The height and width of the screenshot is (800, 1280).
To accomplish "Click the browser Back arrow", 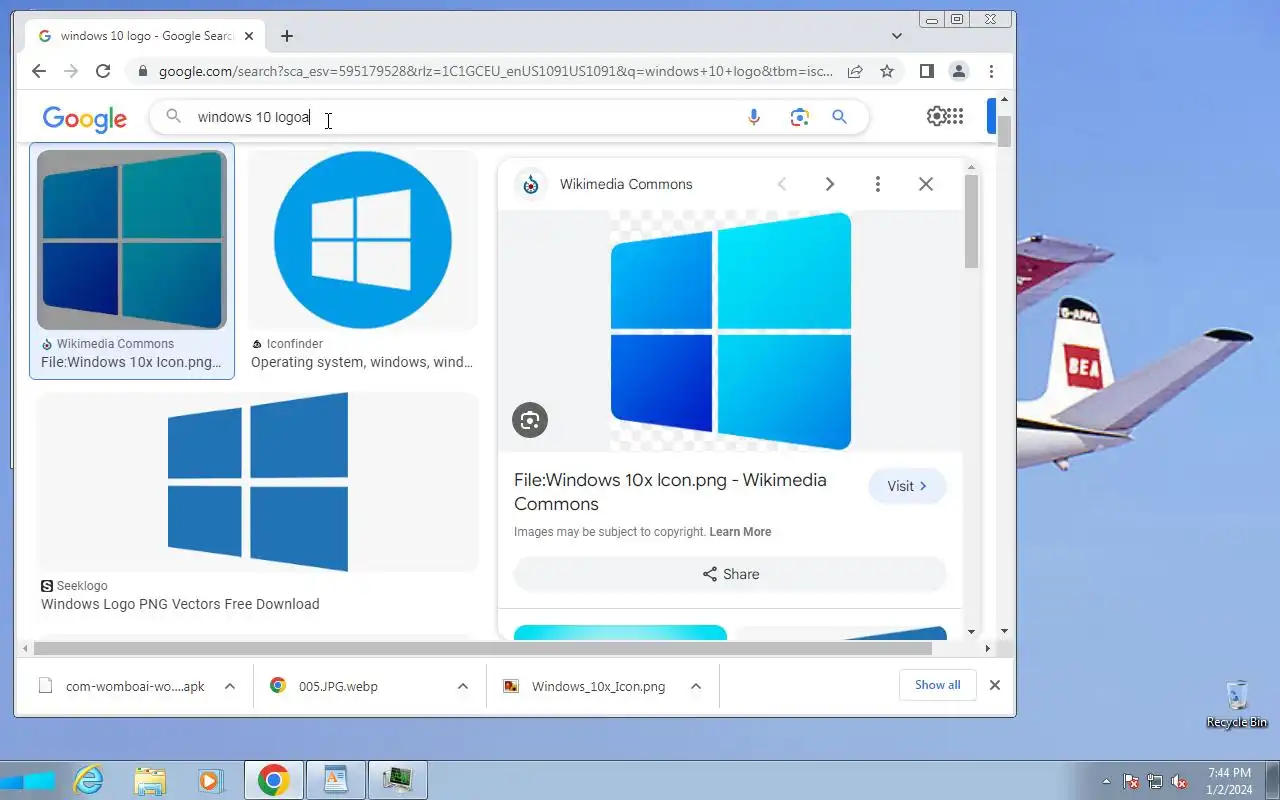I will coord(39,71).
